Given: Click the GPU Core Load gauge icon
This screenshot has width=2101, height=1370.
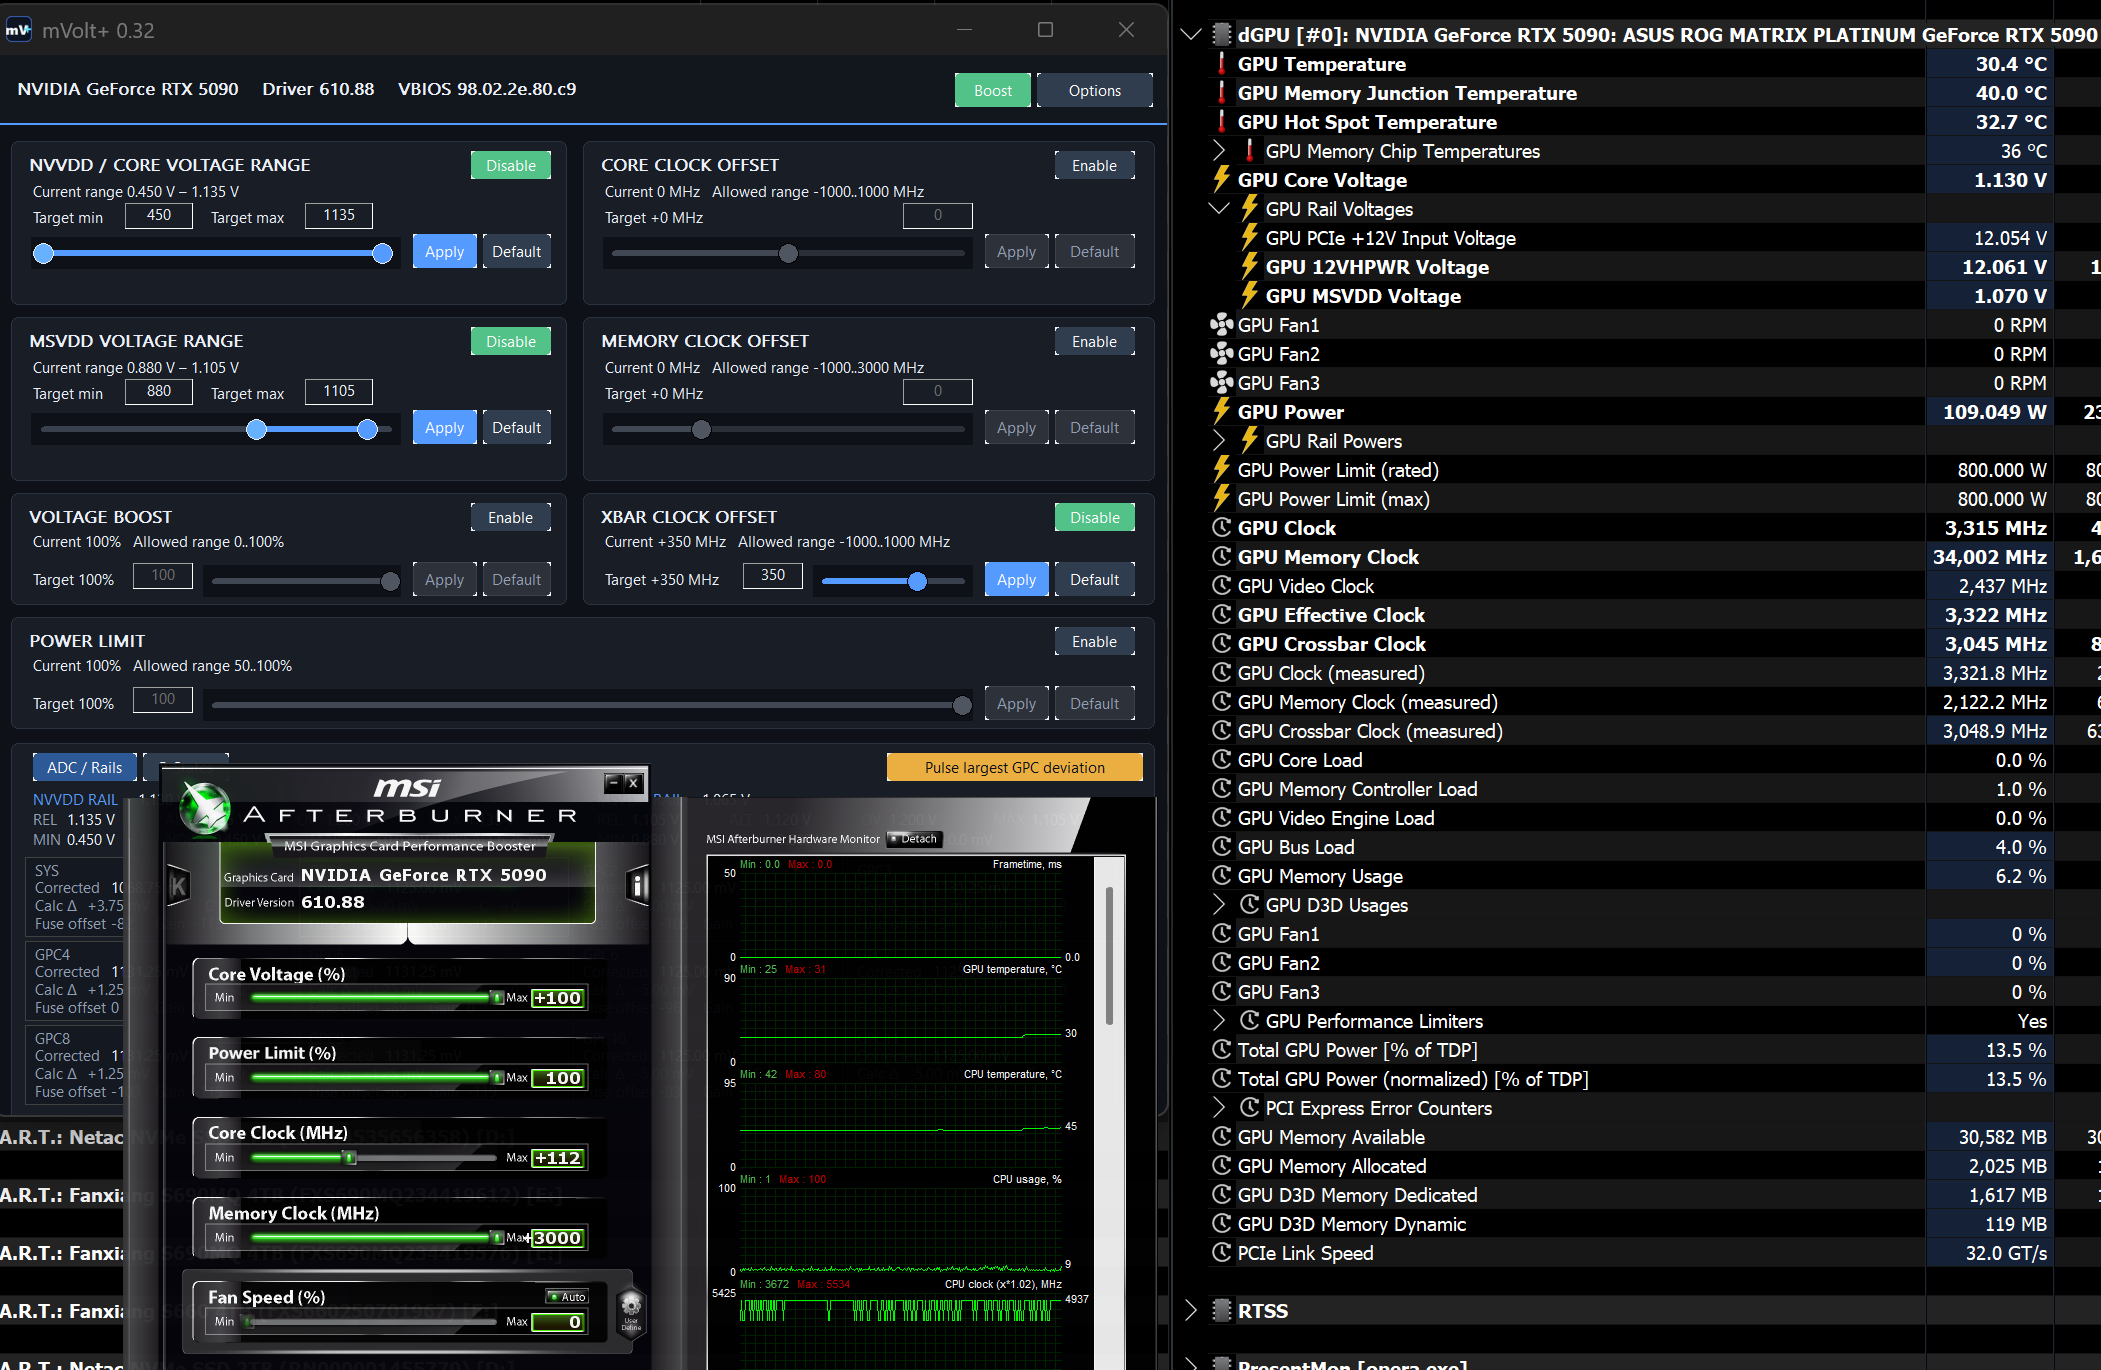Looking at the screenshot, I should 1221,760.
